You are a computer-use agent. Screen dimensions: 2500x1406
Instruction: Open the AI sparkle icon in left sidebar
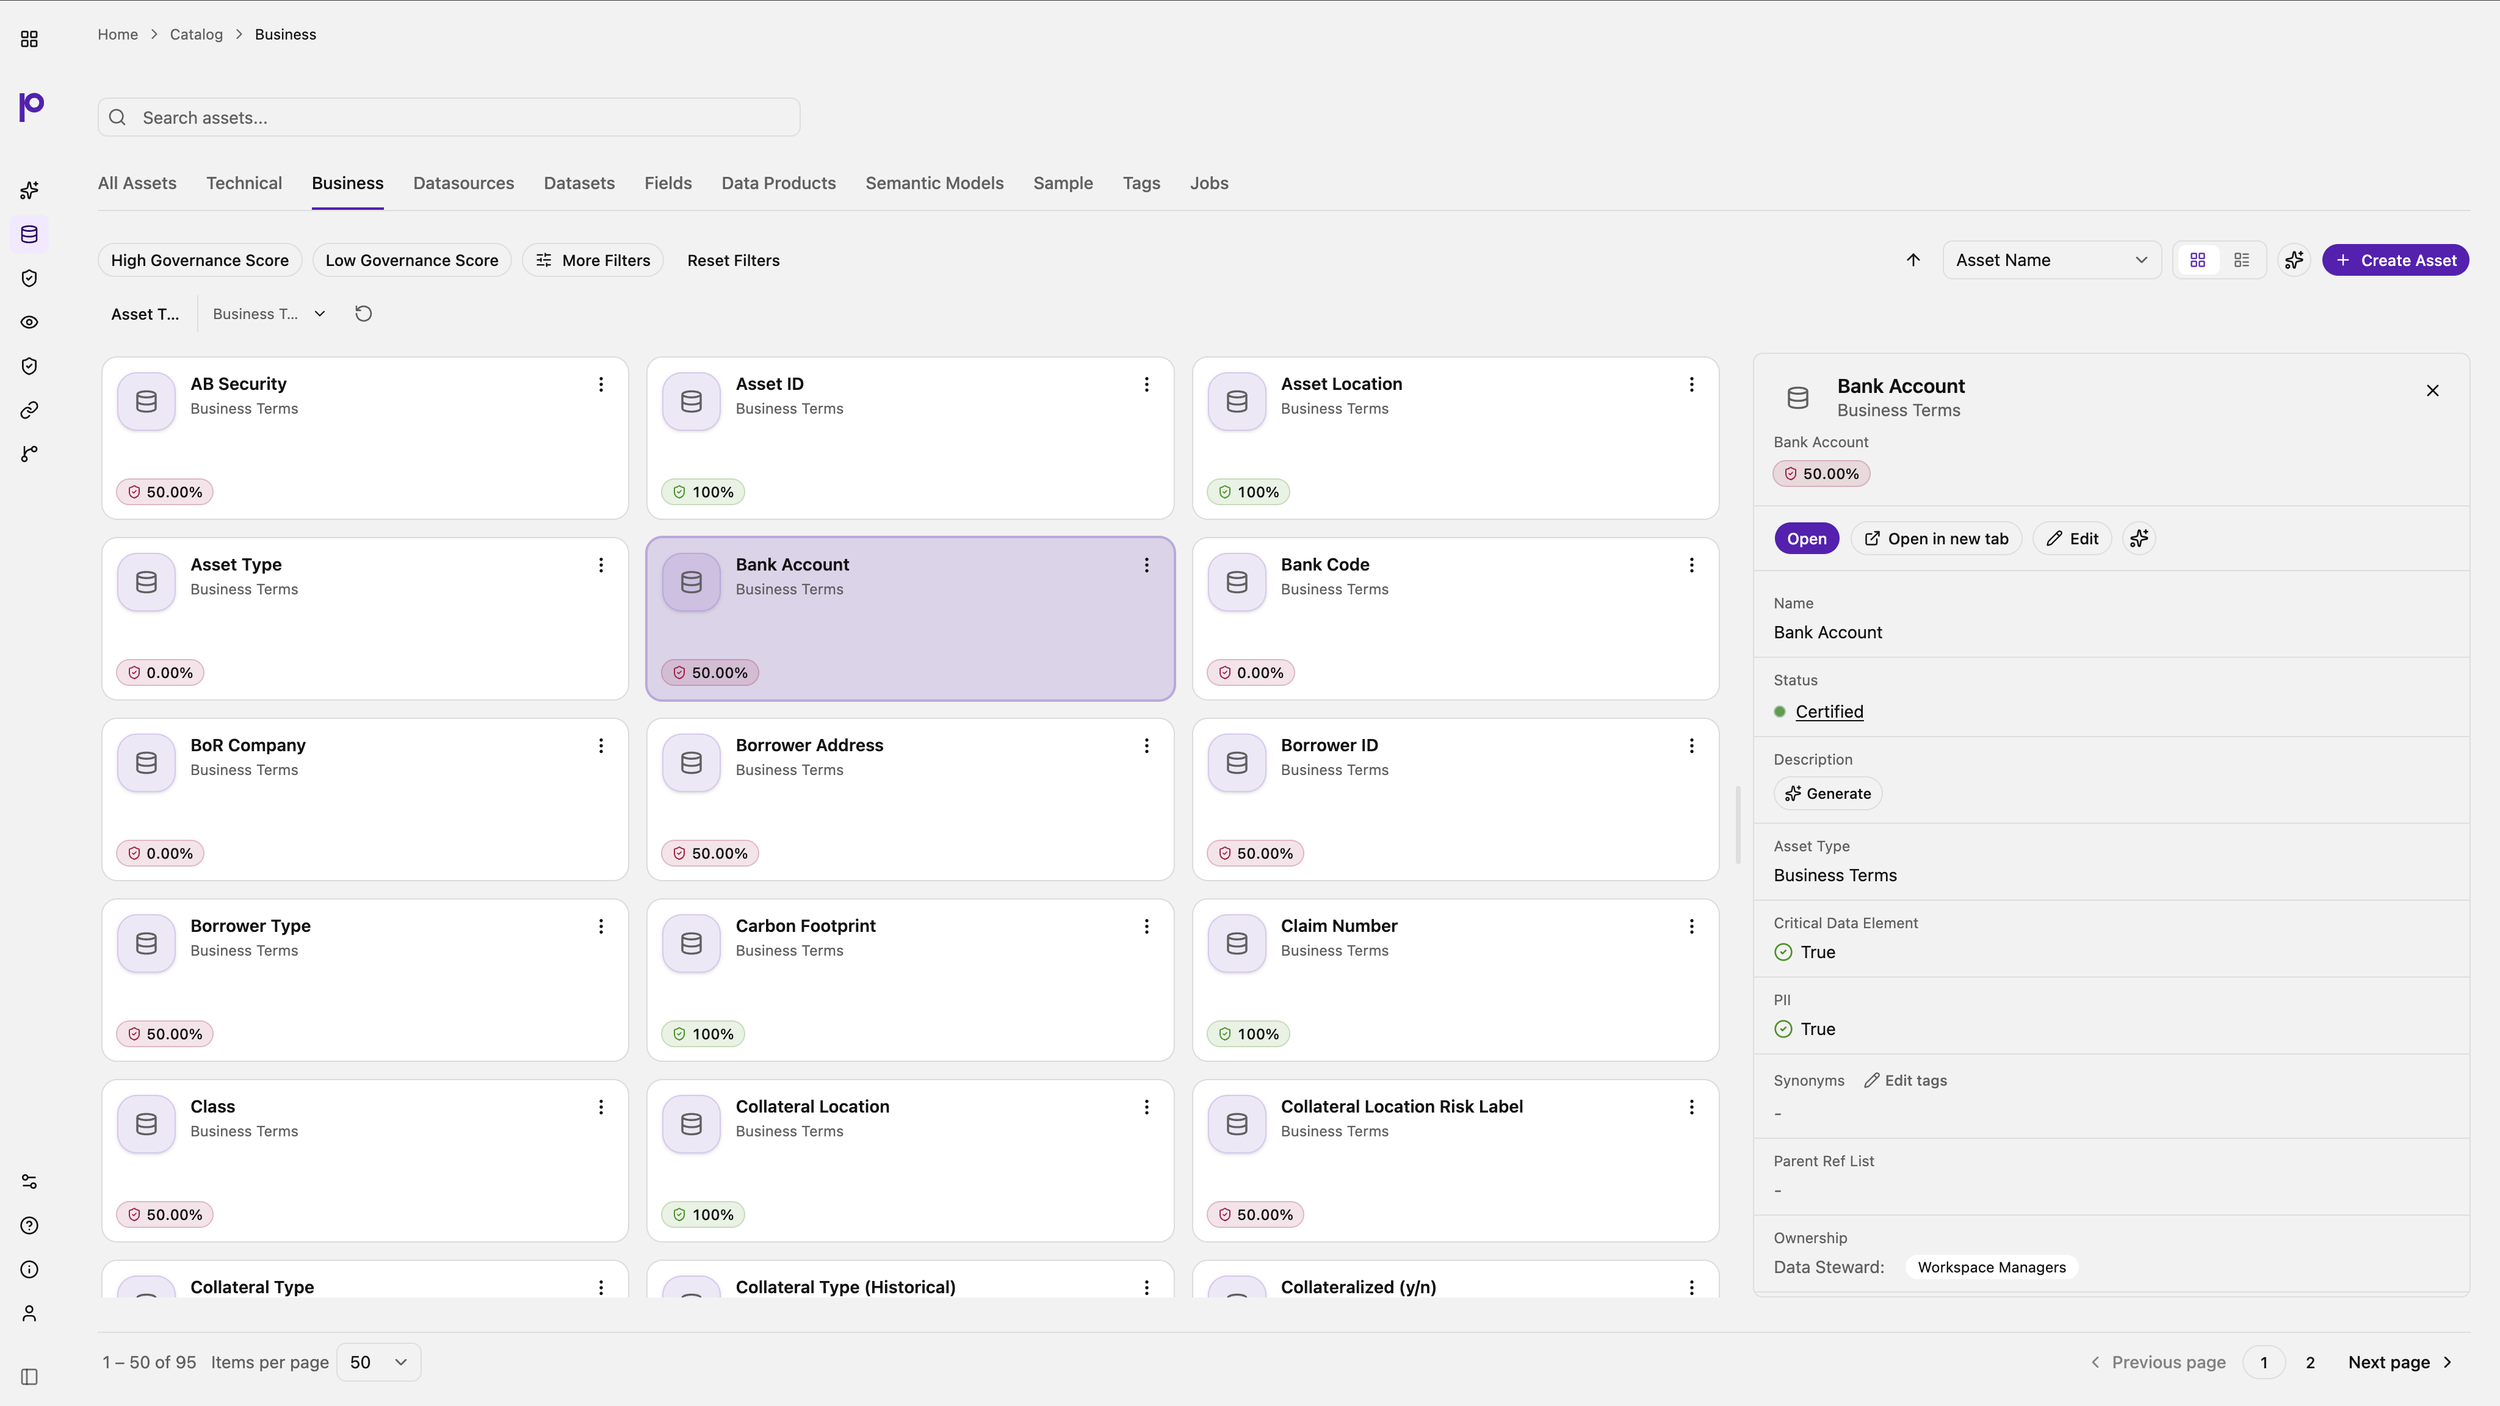pos(29,190)
